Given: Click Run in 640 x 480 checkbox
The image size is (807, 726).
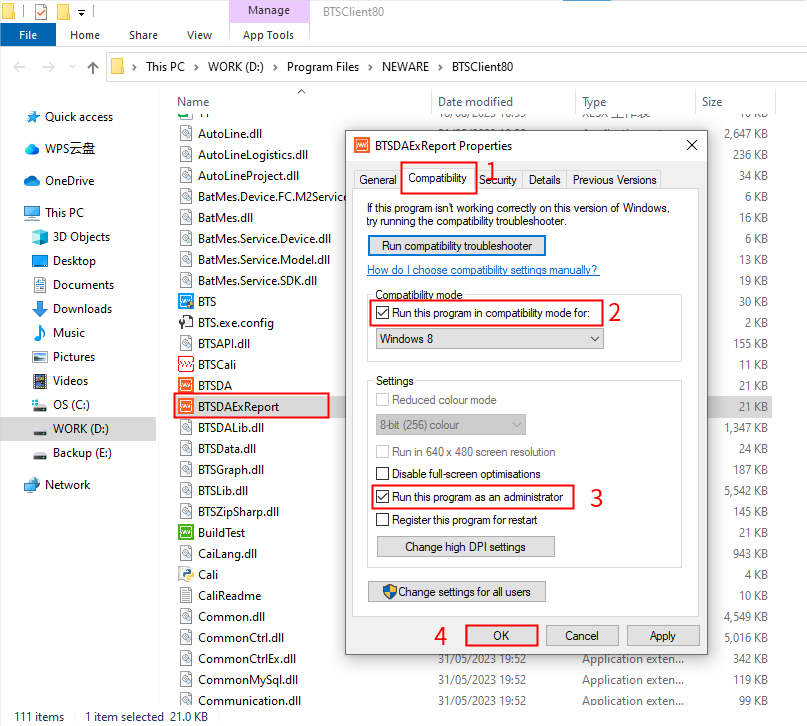Looking at the screenshot, I should click(382, 452).
